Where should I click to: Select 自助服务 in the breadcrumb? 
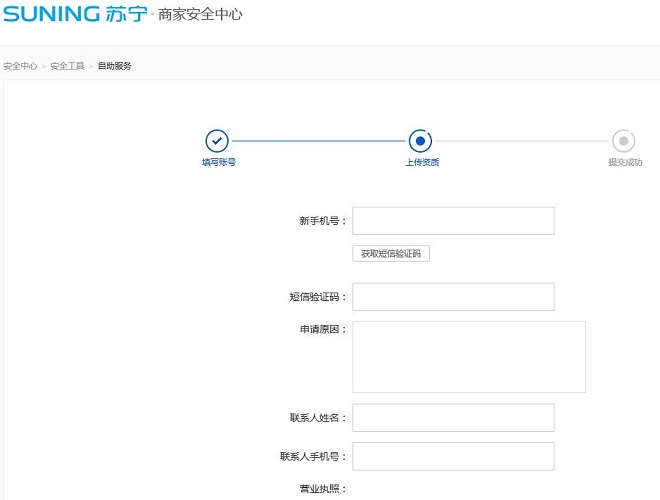114,66
